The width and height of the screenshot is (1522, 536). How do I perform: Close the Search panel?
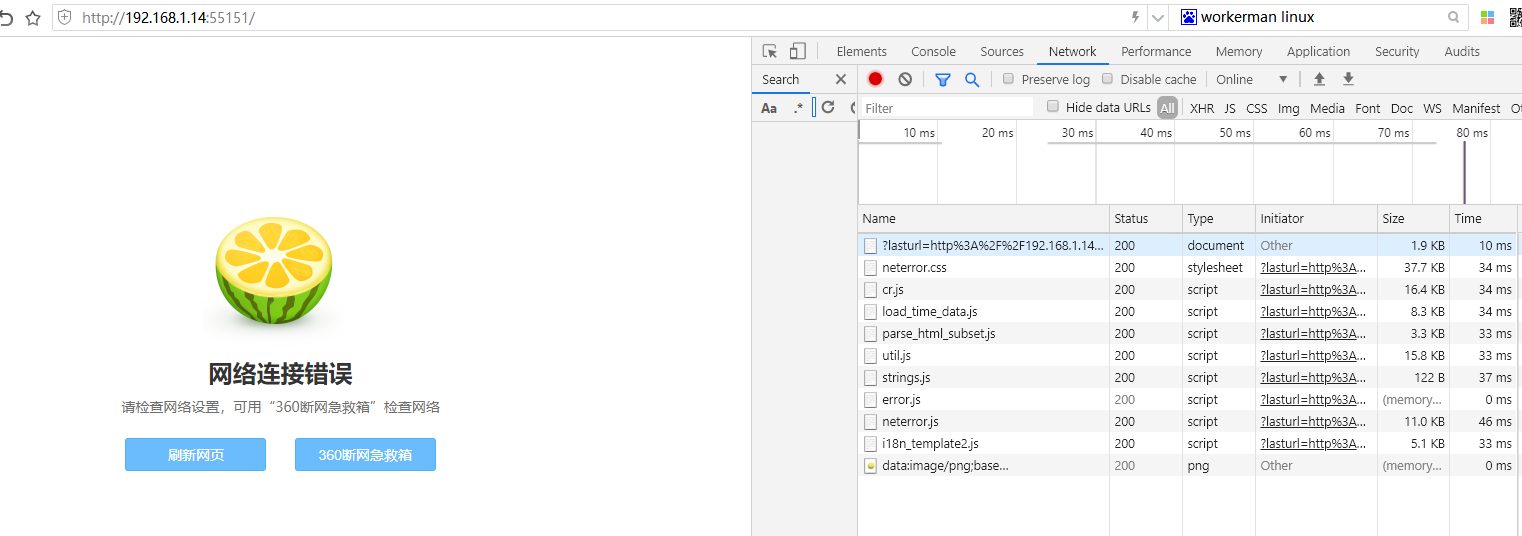tap(840, 79)
